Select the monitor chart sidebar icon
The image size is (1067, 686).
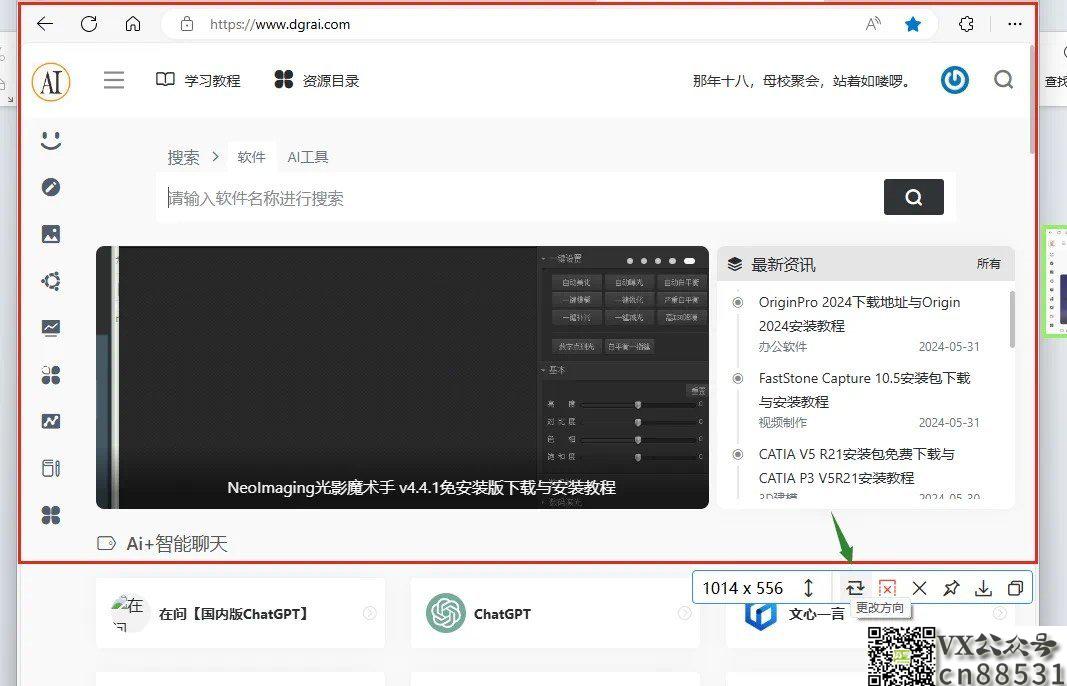click(x=51, y=328)
